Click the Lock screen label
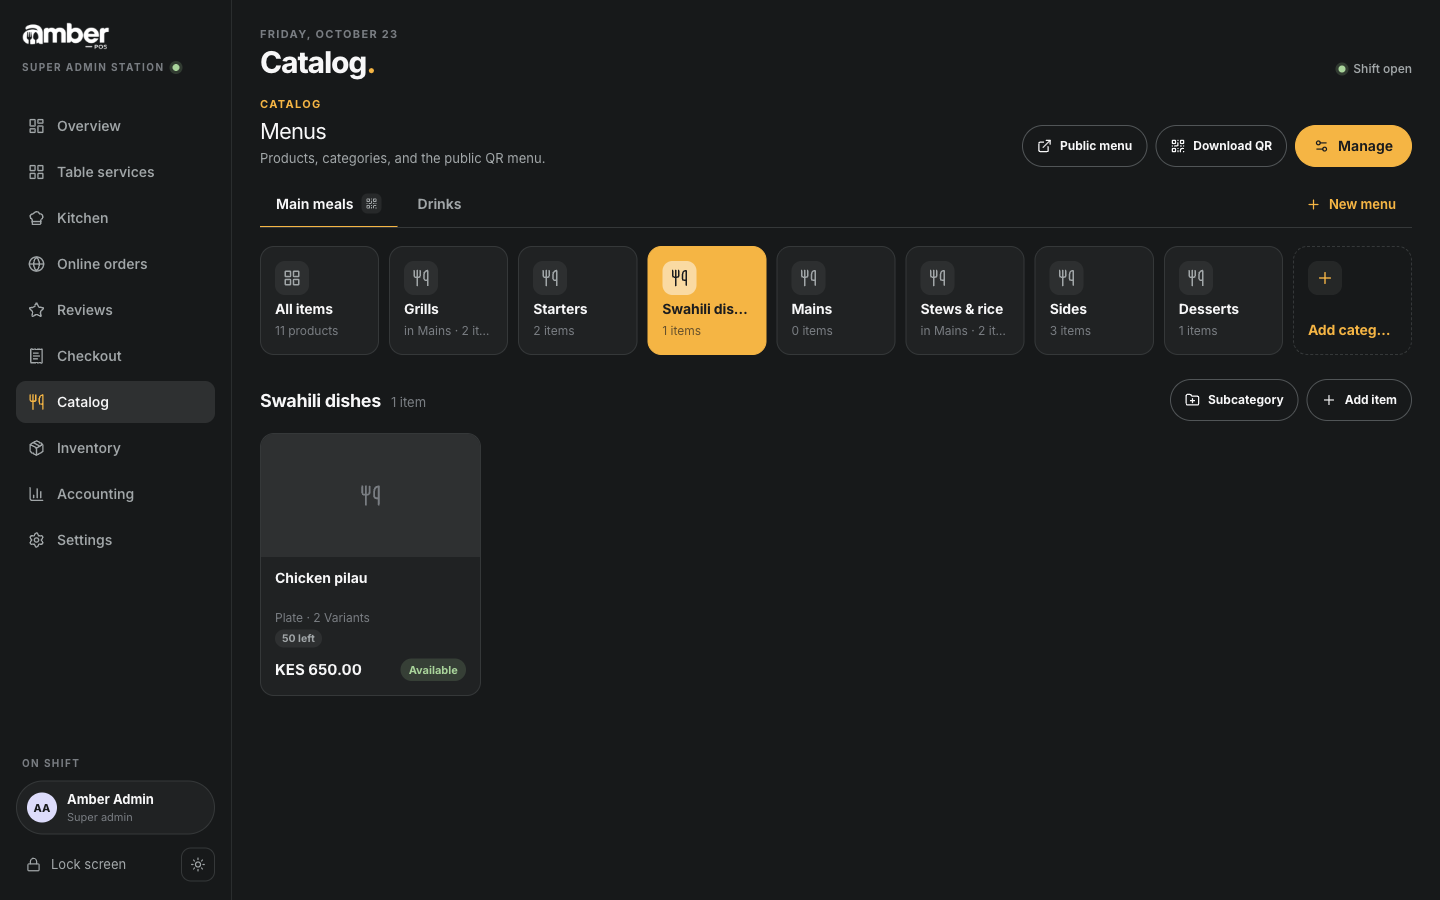Screen dimensions: 1440x900 [88, 865]
